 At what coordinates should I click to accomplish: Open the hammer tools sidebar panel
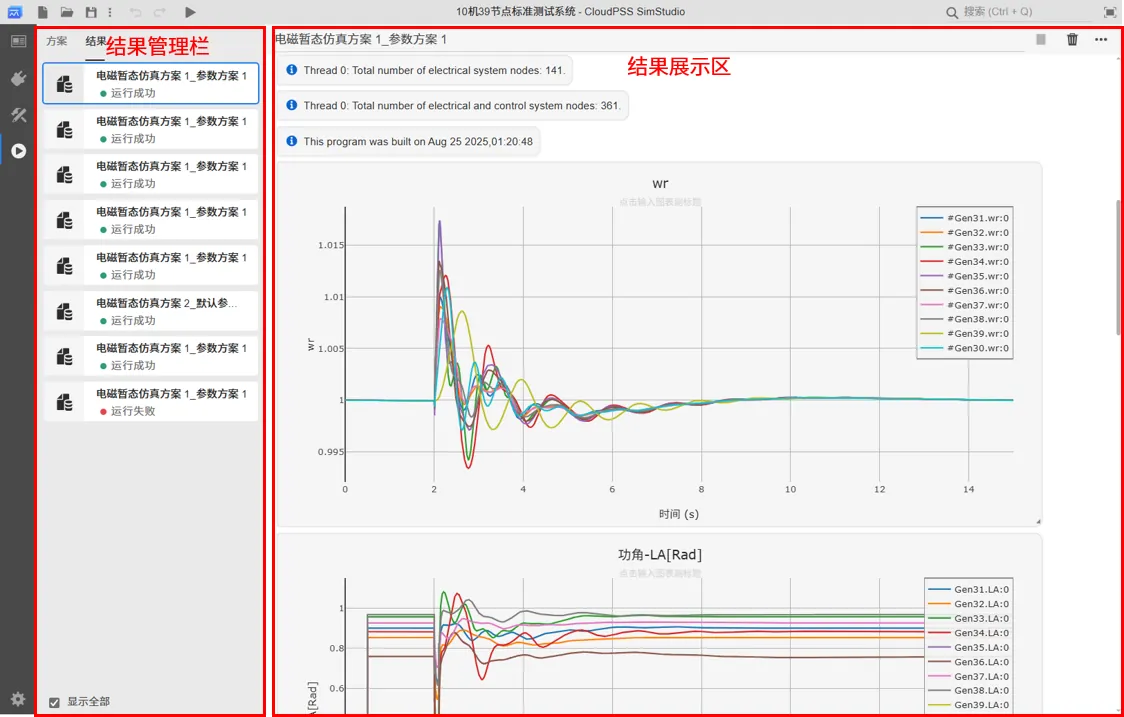coord(18,115)
